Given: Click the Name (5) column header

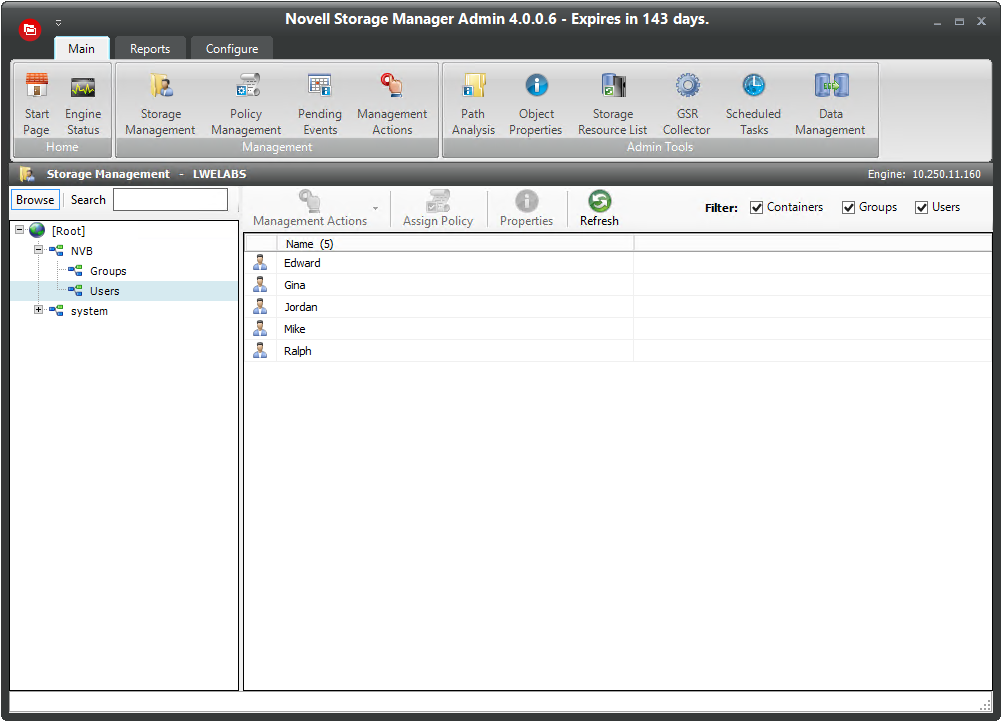Looking at the screenshot, I should tap(455, 244).
